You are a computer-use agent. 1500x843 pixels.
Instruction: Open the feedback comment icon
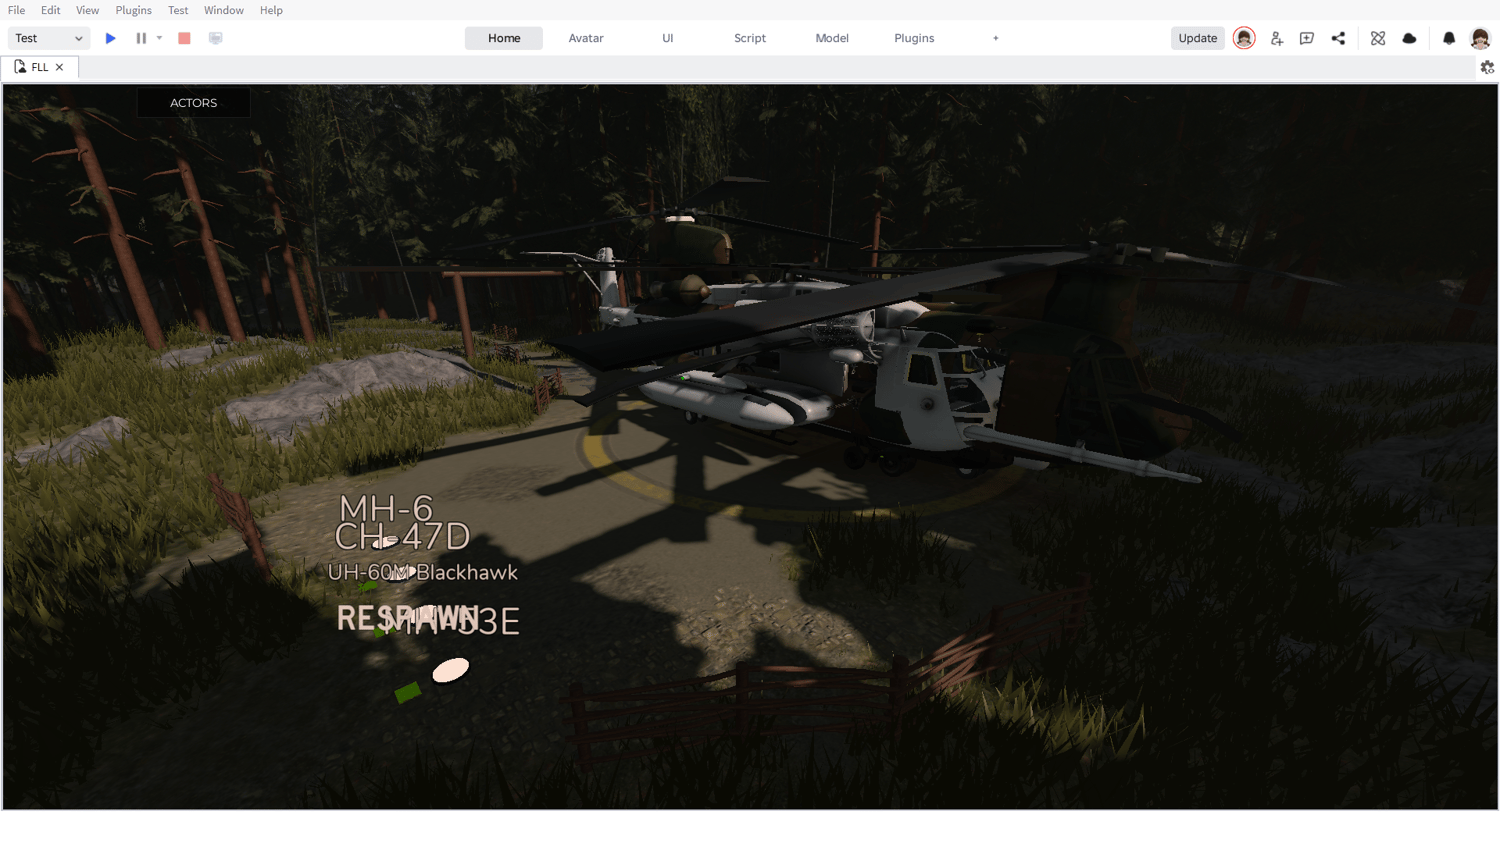click(x=1307, y=38)
